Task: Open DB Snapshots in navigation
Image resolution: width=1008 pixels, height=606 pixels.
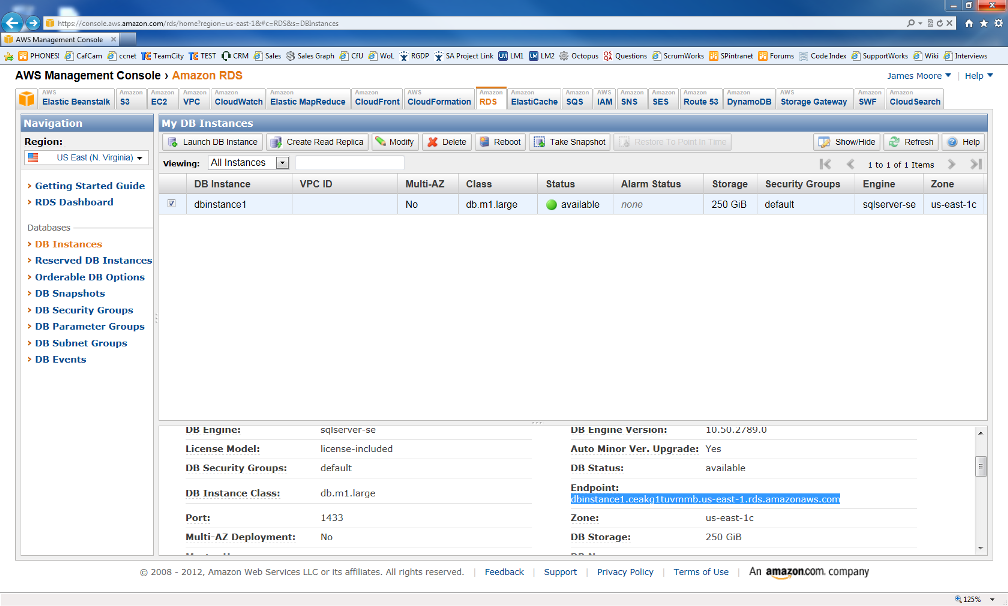Action: [70, 294]
